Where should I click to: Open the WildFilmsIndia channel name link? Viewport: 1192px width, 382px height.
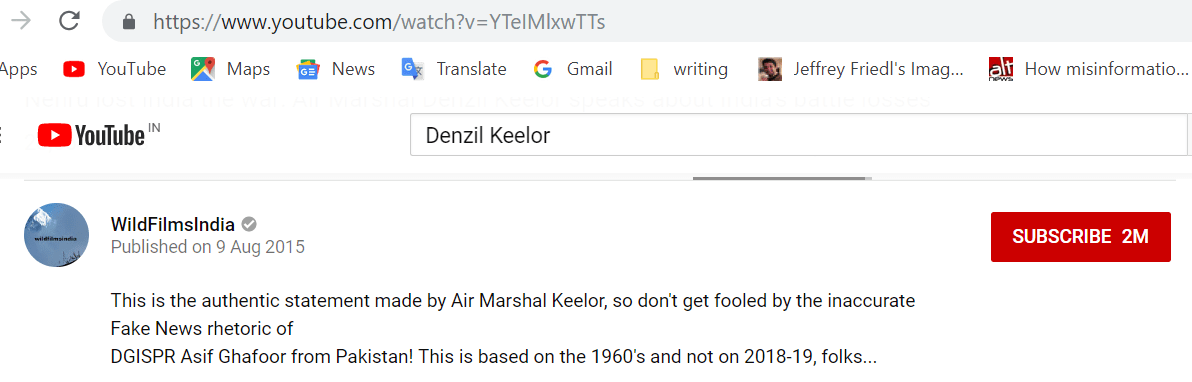point(173,224)
